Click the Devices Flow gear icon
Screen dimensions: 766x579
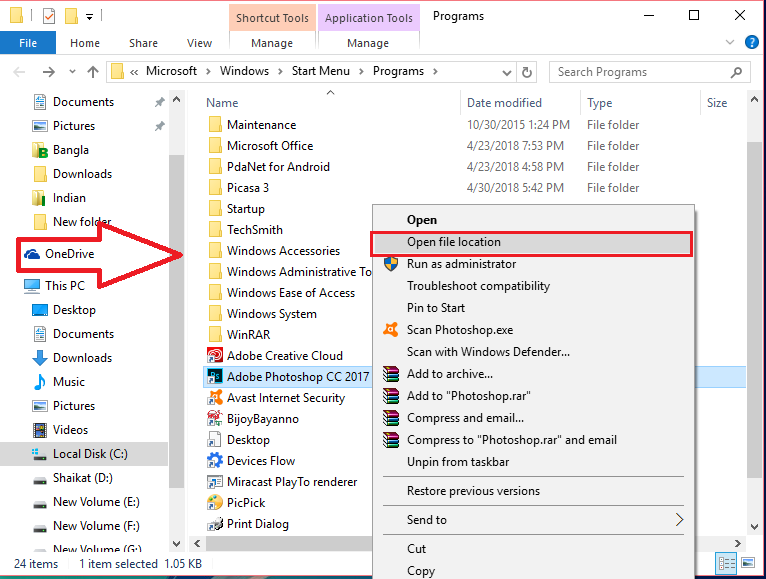tap(215, 461)
